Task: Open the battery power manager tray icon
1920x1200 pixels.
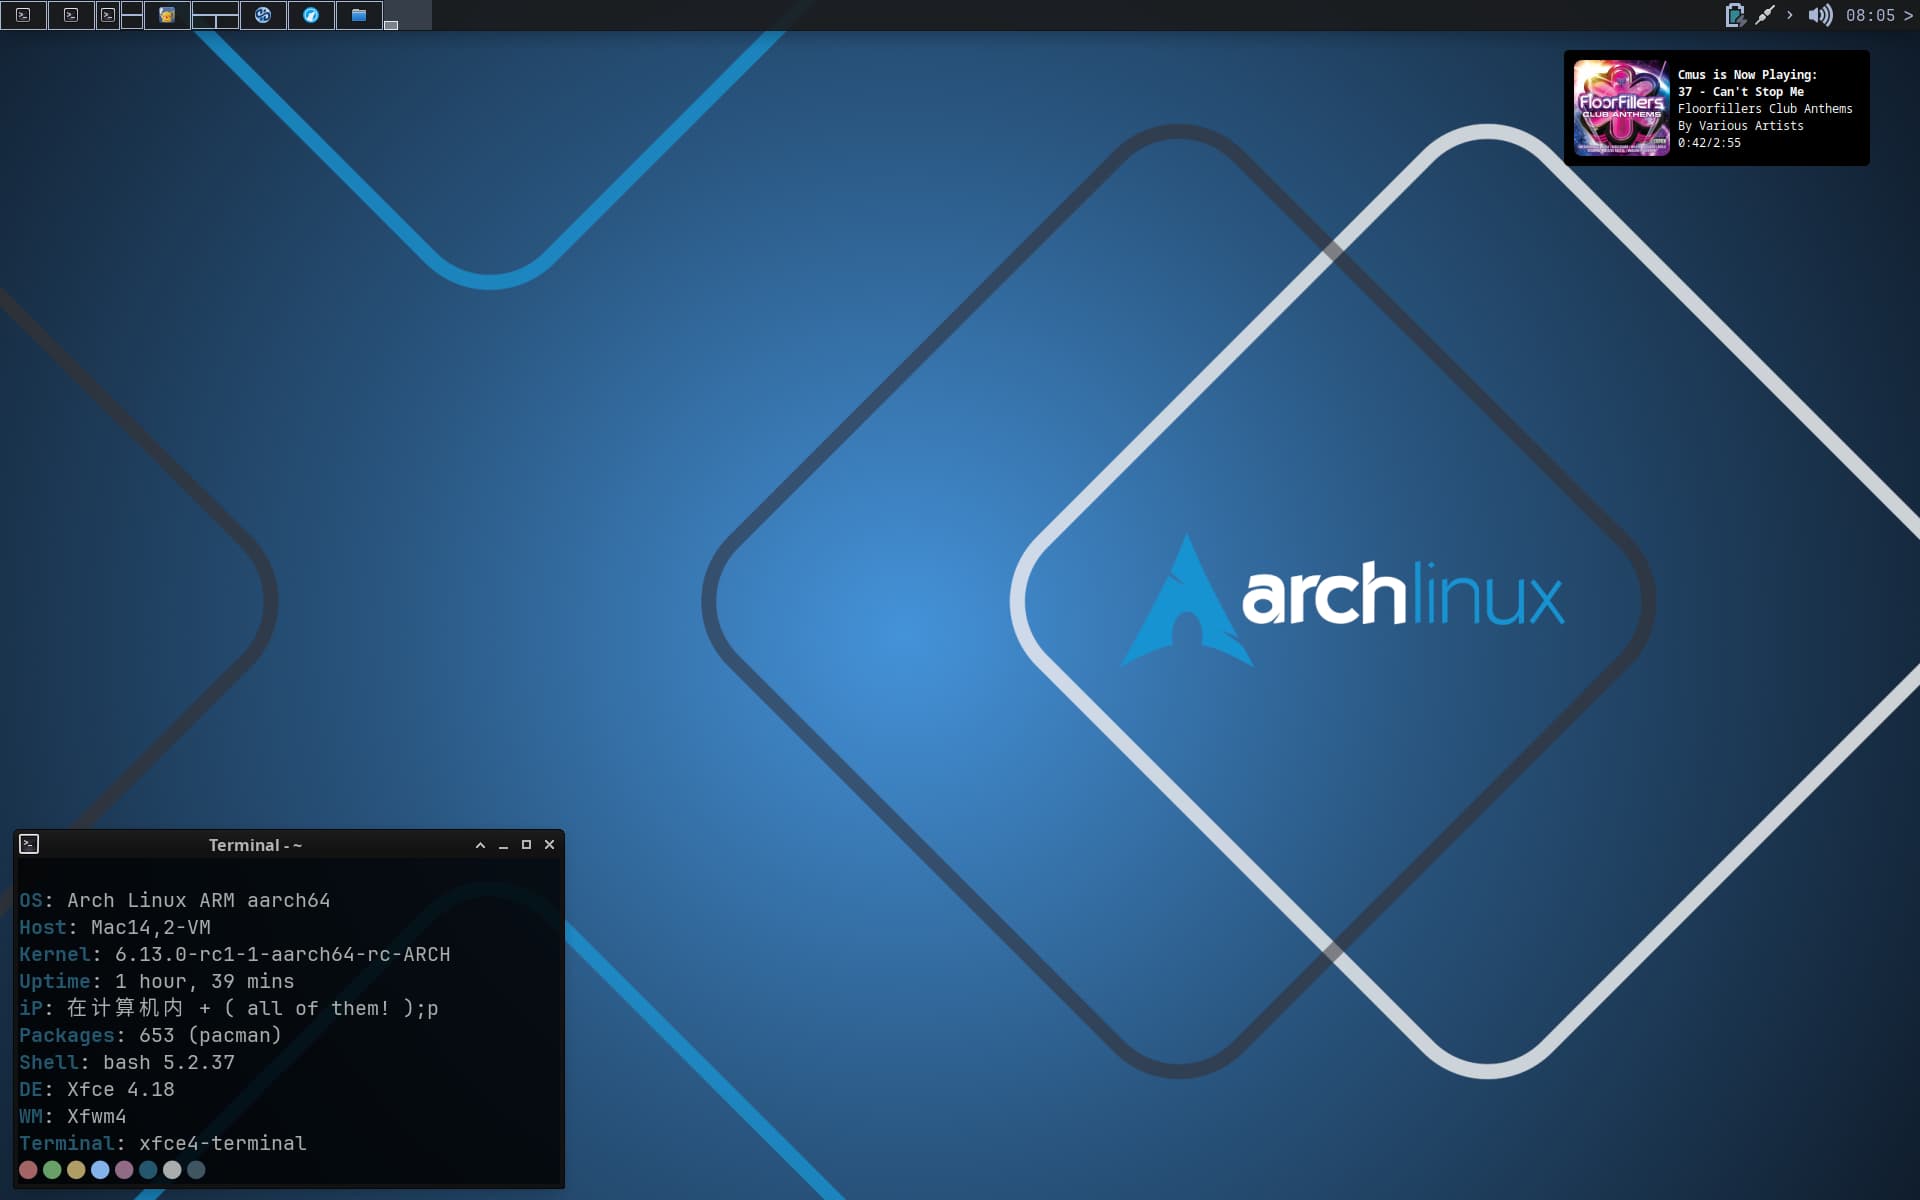Action: coord(1735,15)
